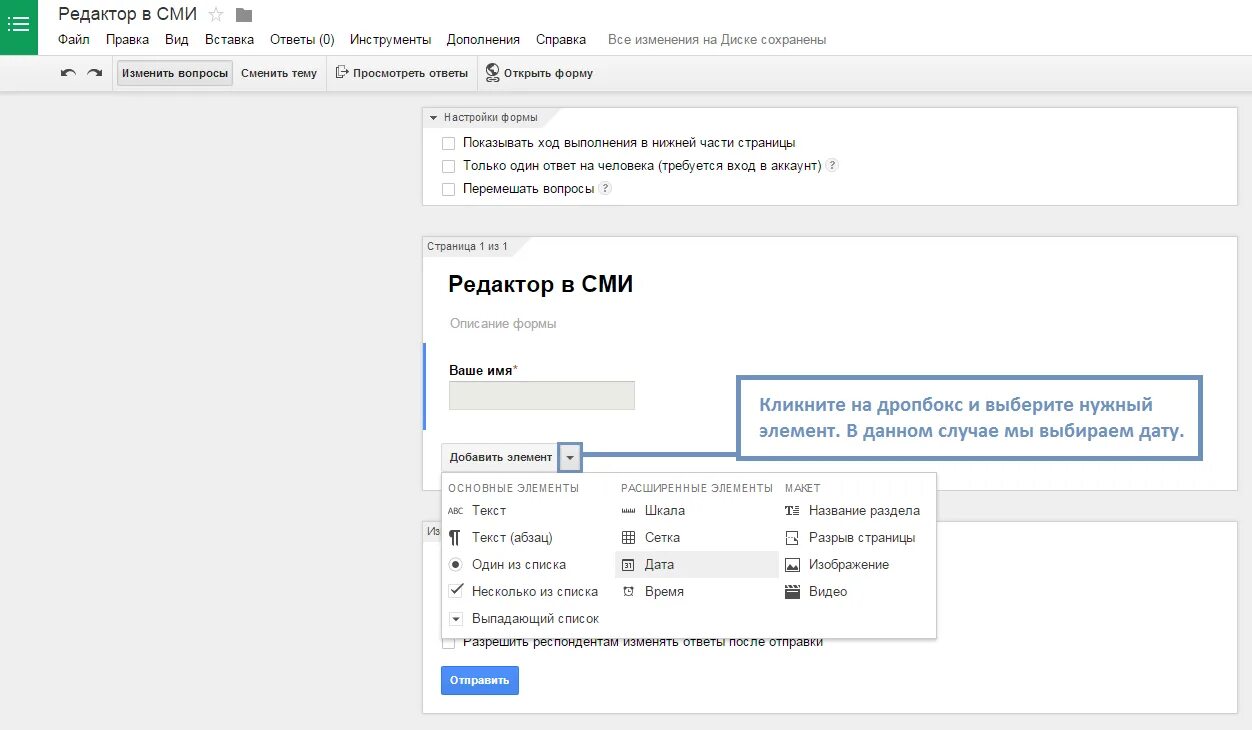Tick 'Только один ответ на человека' checkbox
Viewport: 1252px width, 730px height.
[x=448, y=166]
